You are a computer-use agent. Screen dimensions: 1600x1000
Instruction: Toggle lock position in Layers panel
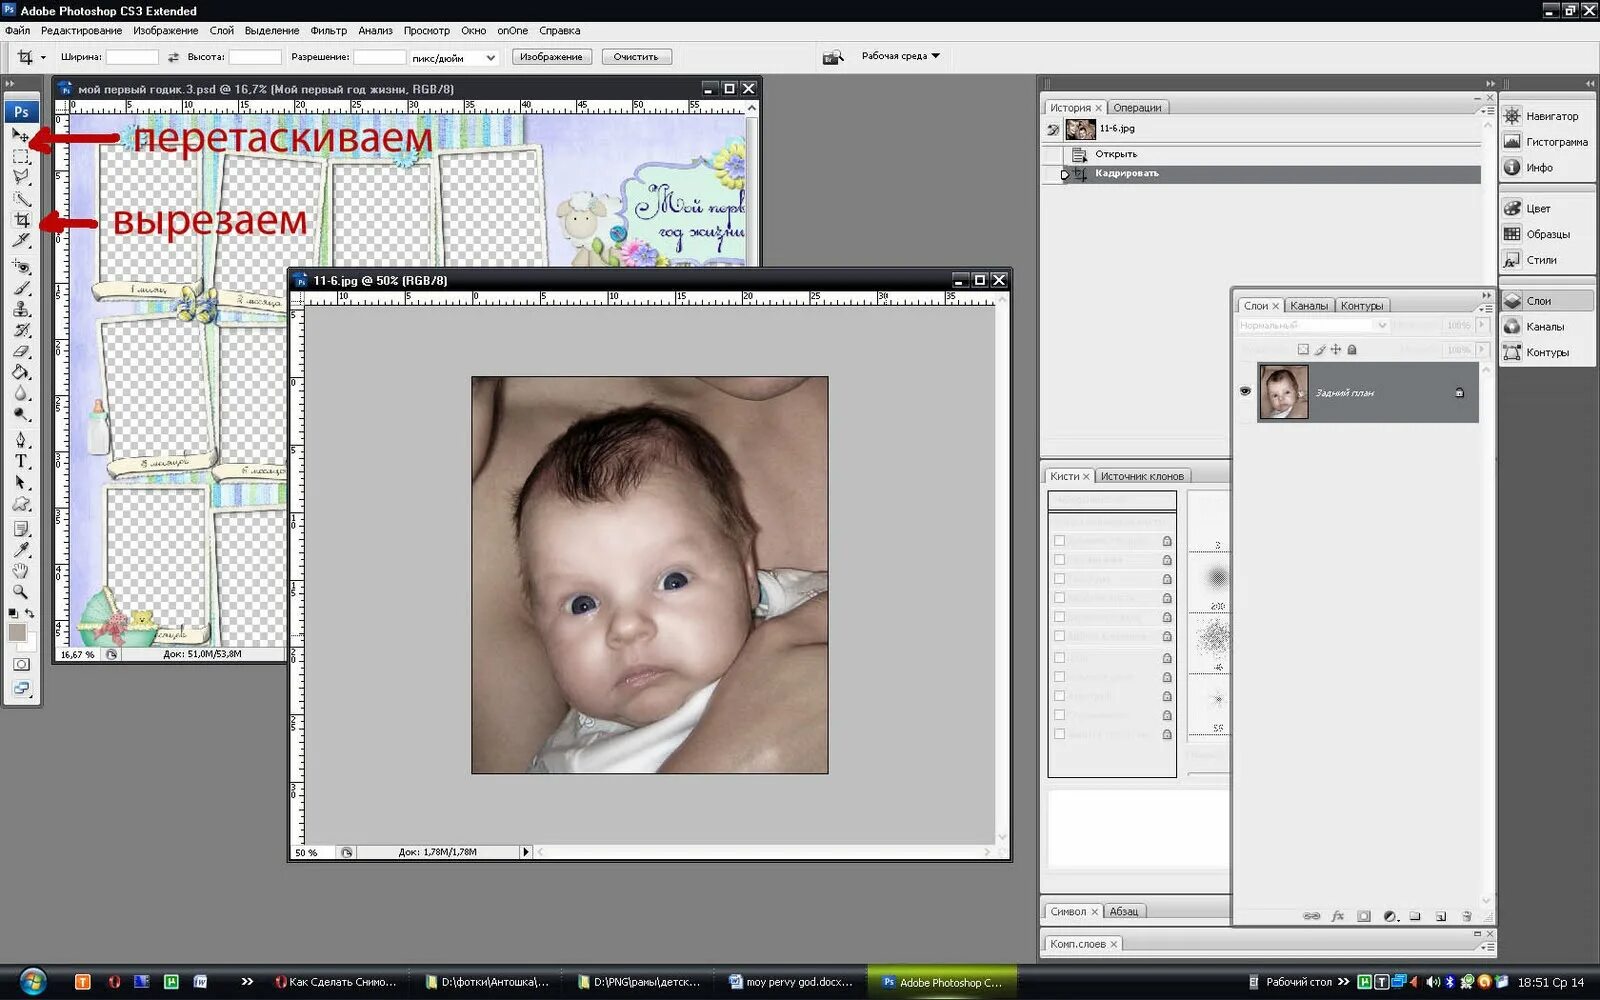[x=1335, y=349]
